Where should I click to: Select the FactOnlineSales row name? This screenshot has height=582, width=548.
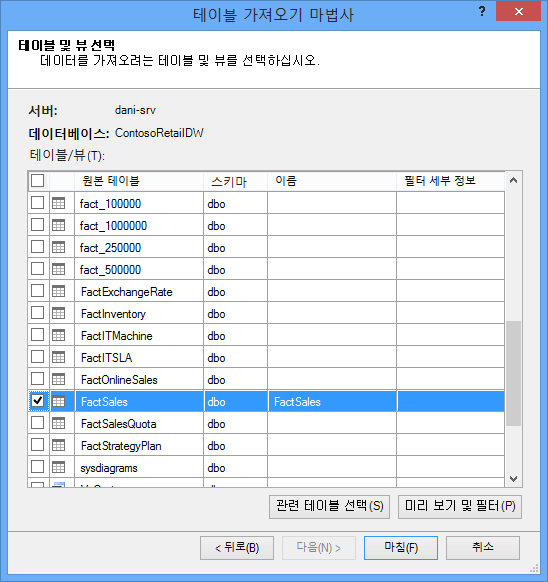119,380
